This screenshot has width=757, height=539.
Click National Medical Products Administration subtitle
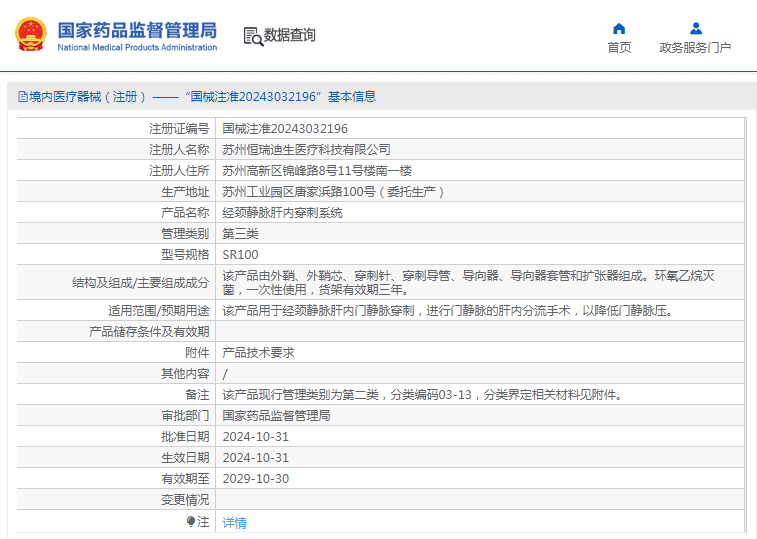[x=137, y=47]
